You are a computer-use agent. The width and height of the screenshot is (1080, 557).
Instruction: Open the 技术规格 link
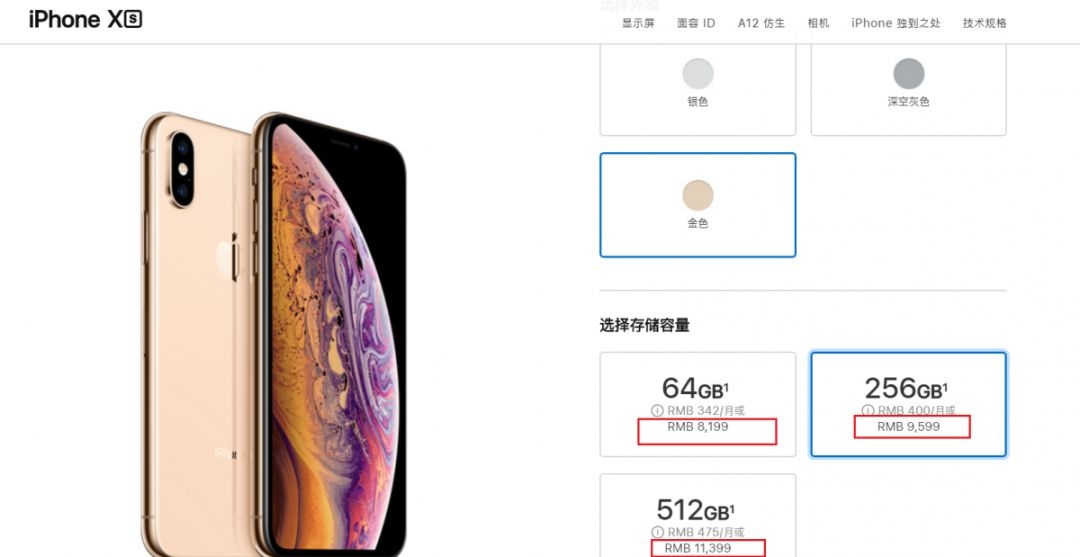(x=984, y=23)
